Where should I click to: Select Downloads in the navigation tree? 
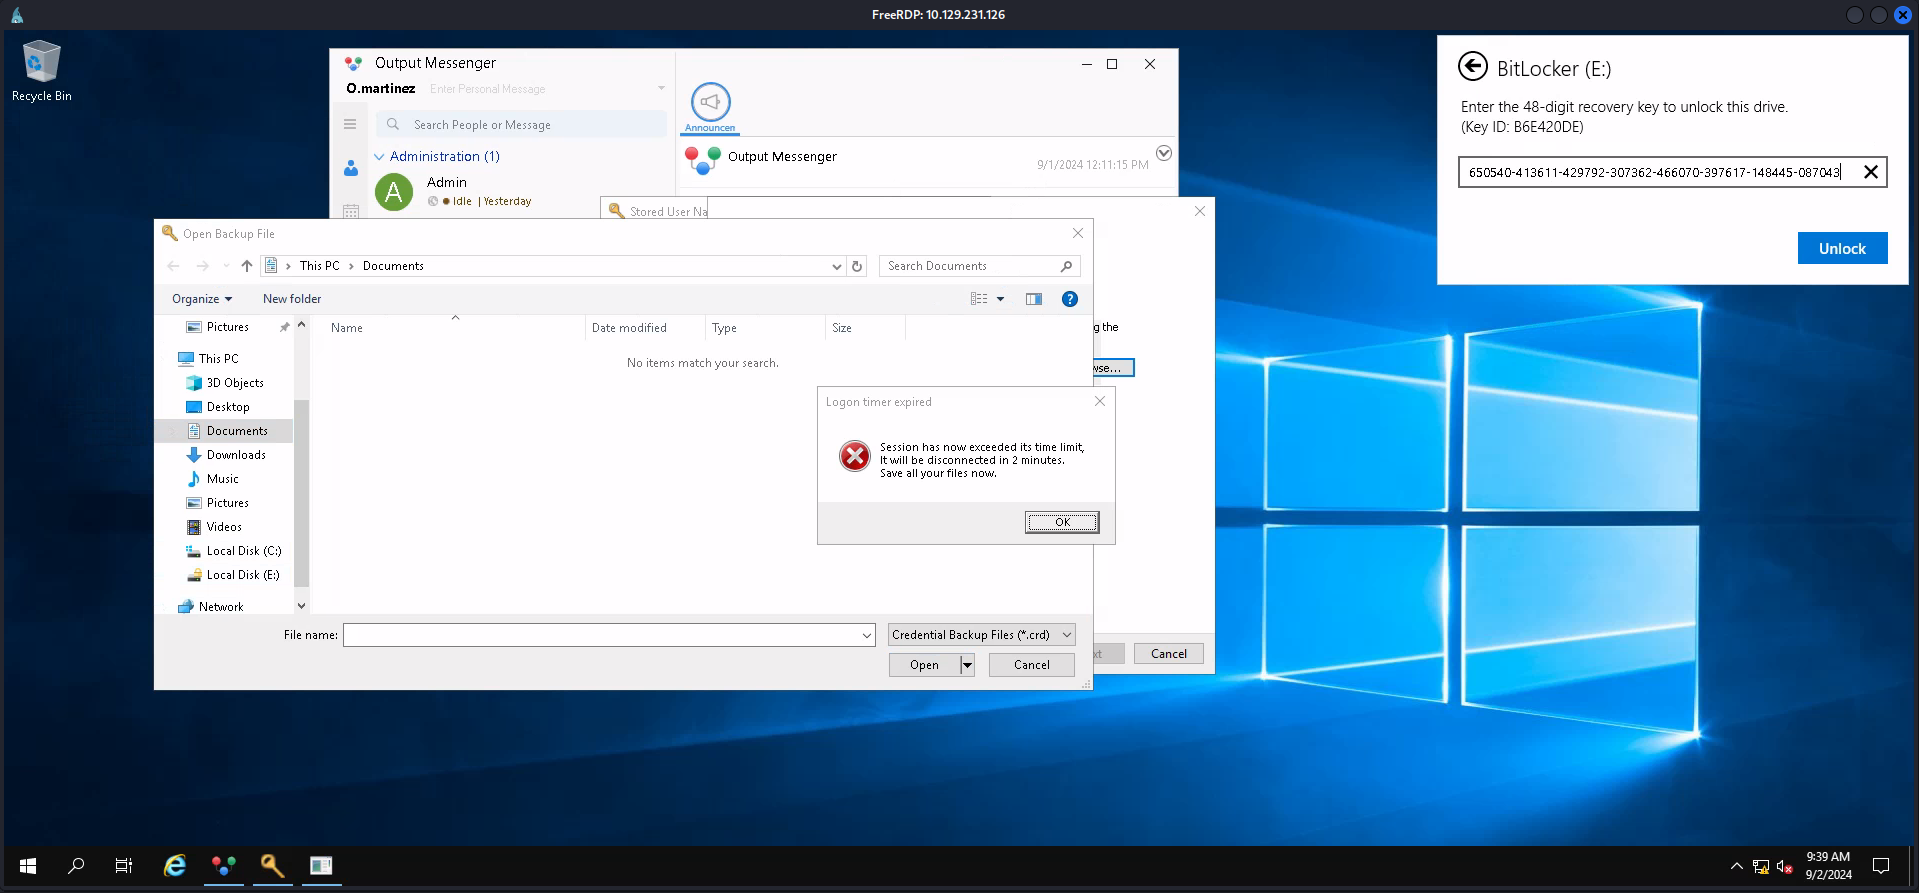point(236,455)
